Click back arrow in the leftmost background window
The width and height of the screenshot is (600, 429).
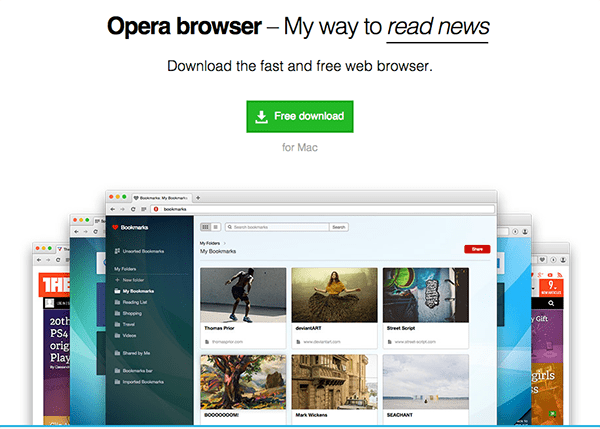(39, 260)
